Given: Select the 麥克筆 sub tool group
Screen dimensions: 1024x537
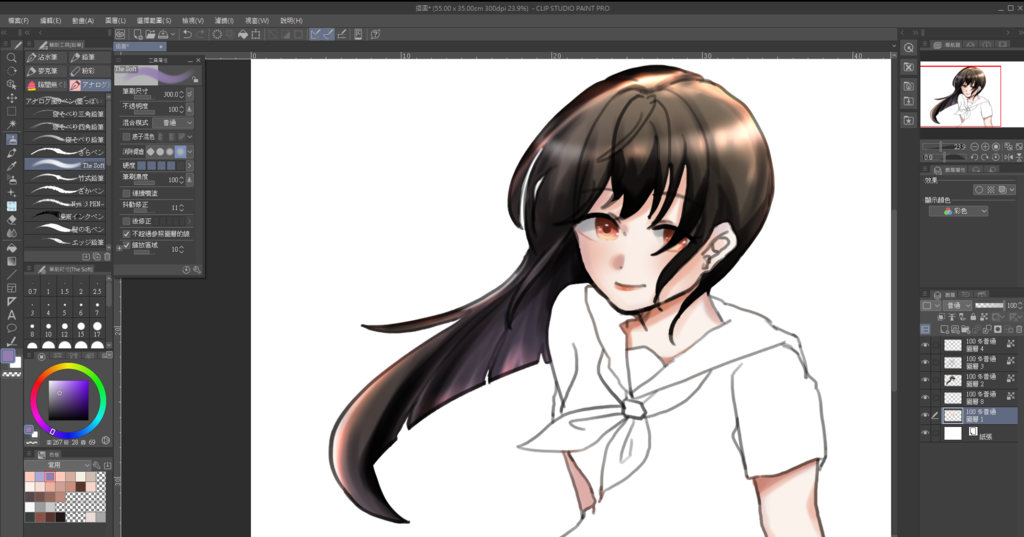Looking at the screenshot, I should pos(46,71).
